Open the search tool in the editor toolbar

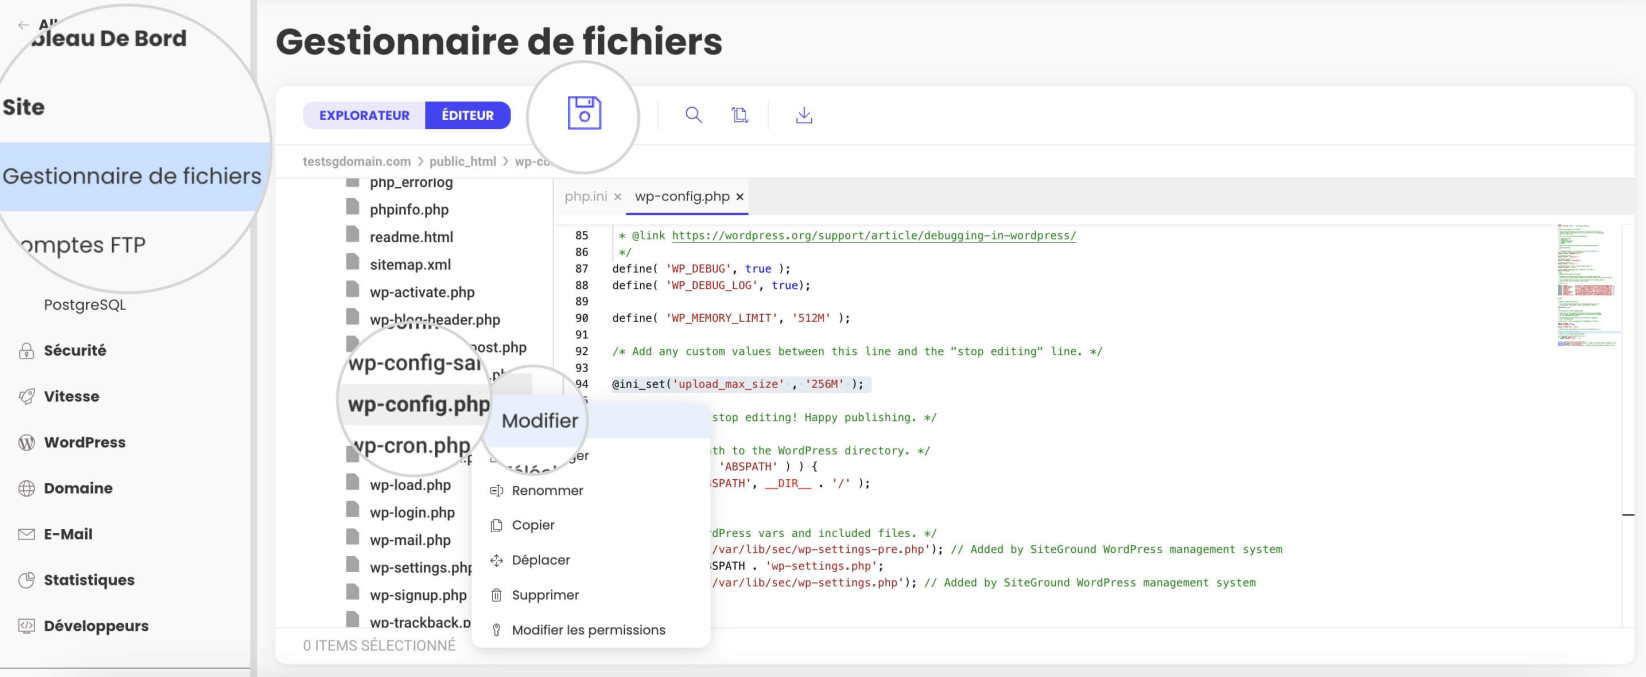[693, 115]
